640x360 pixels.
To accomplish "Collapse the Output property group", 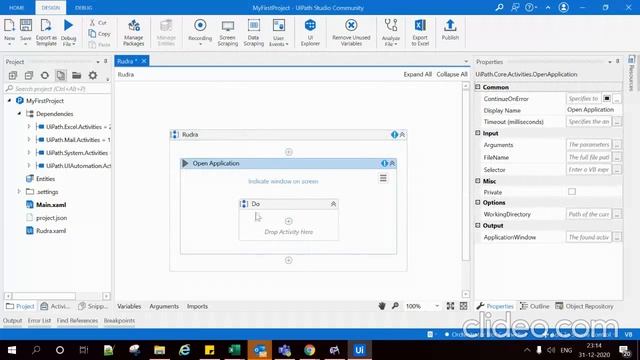I will (x=478, y=225).
